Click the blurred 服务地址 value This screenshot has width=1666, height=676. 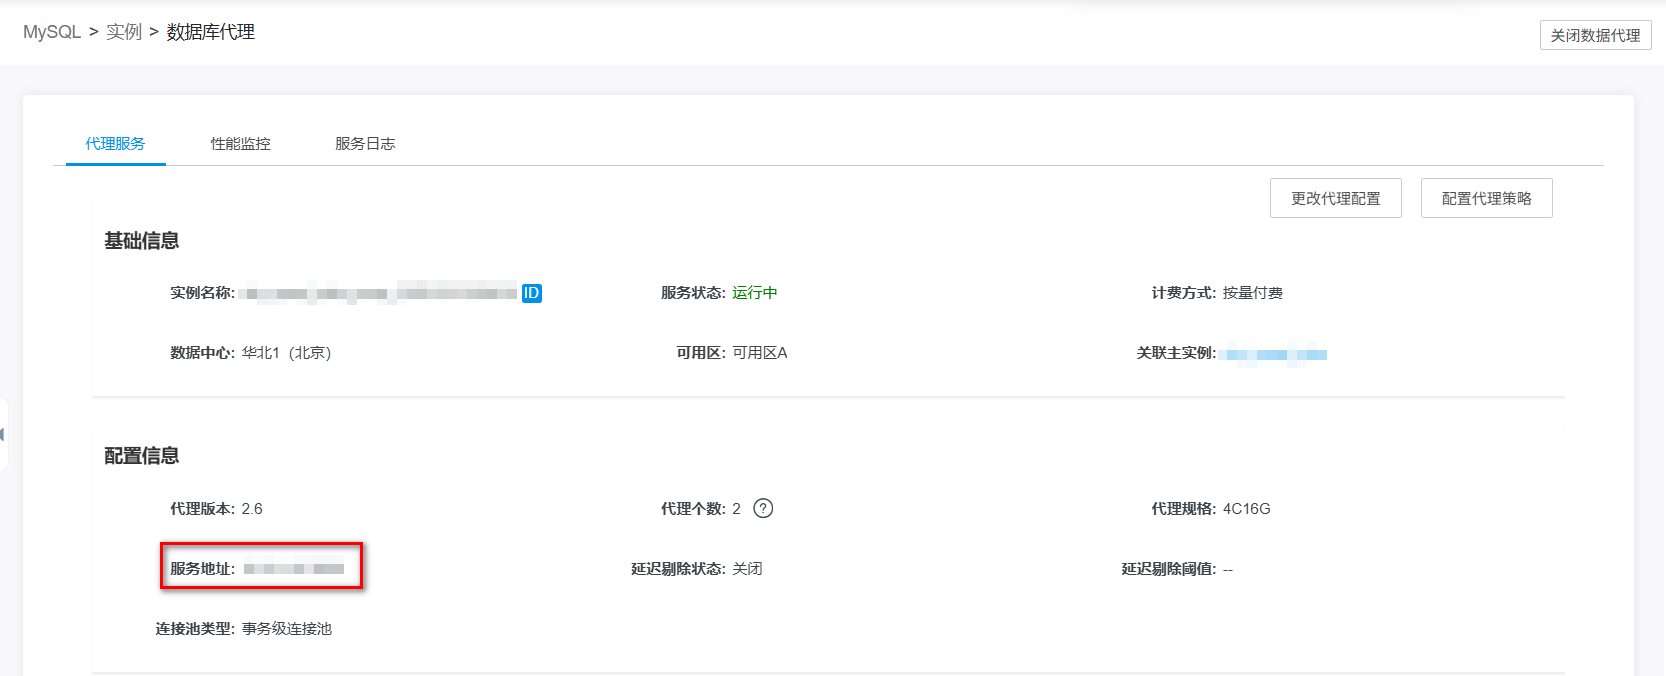294,569
